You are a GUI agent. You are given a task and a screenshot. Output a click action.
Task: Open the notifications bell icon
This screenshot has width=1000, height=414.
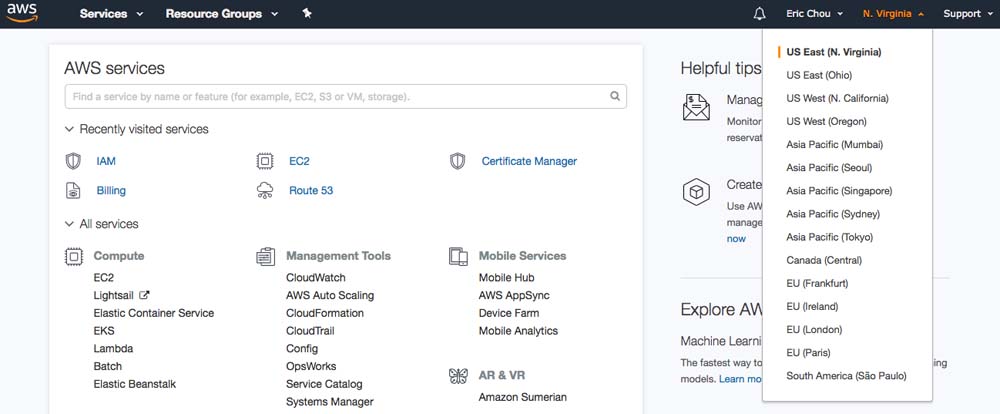(759, 14)
